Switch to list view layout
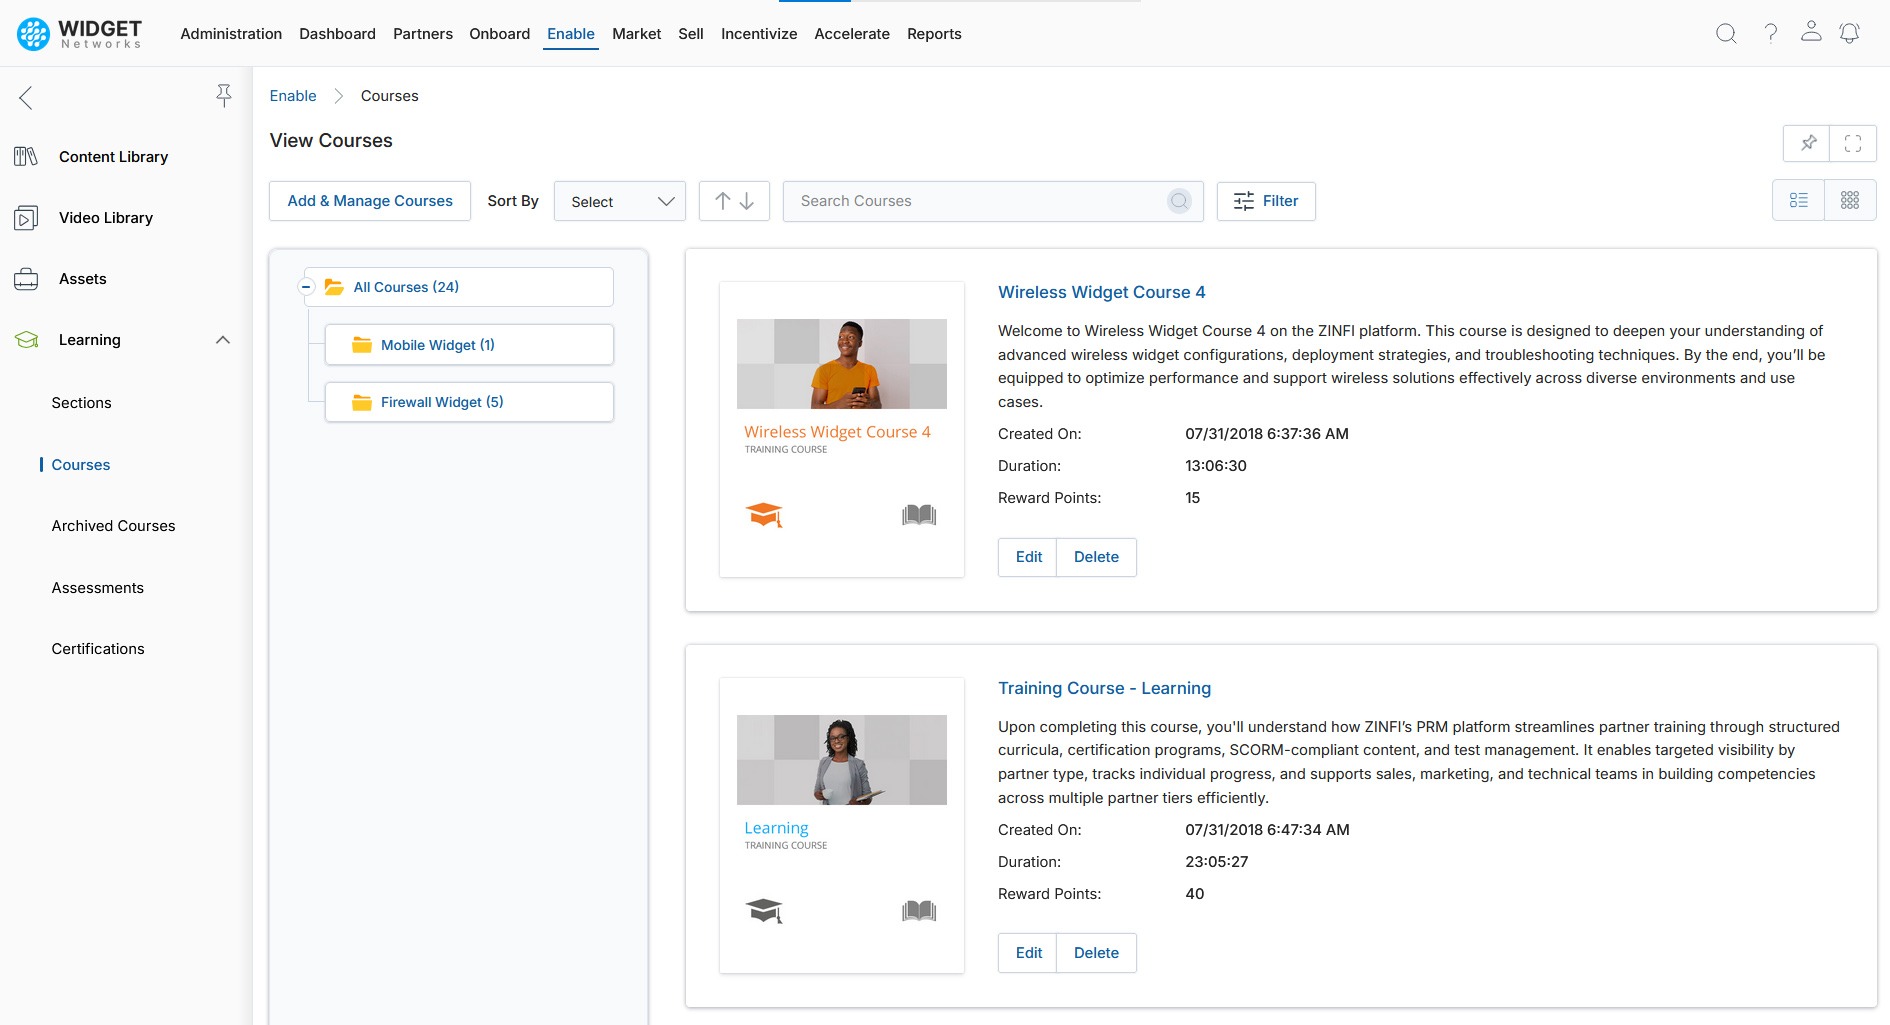1890x1025 pixels. tap(1798, 201)
